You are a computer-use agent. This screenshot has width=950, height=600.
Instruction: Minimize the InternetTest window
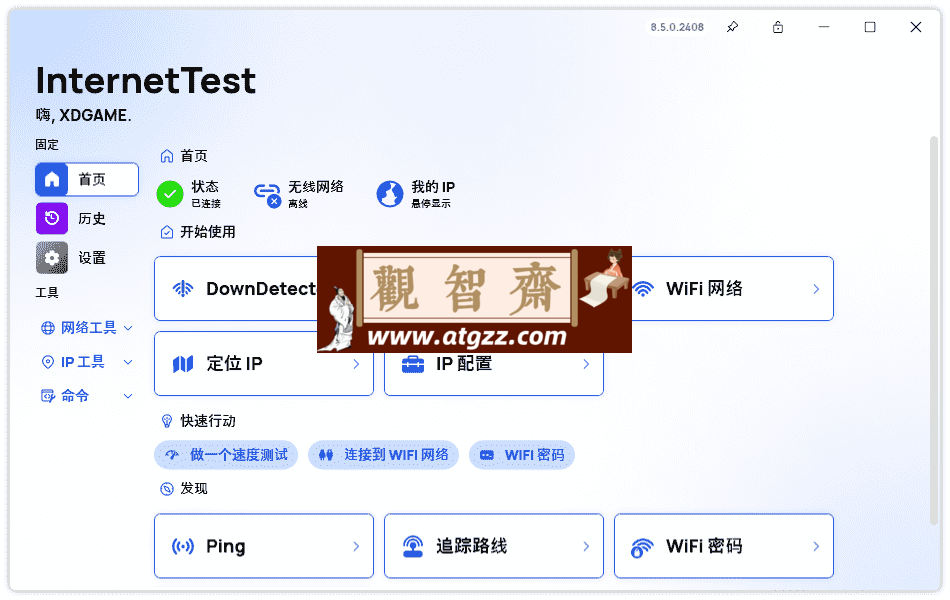point(824,27)
